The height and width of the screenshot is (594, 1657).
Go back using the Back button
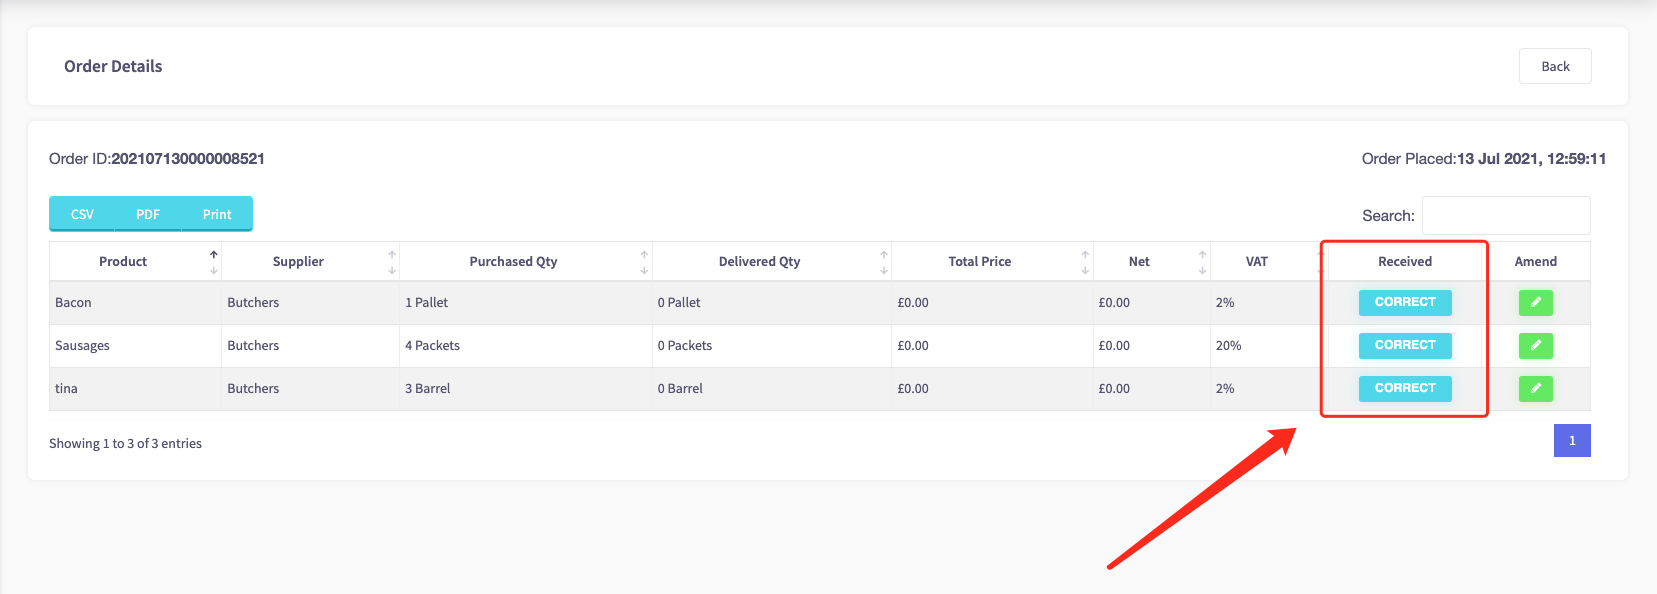[1555, 66]
